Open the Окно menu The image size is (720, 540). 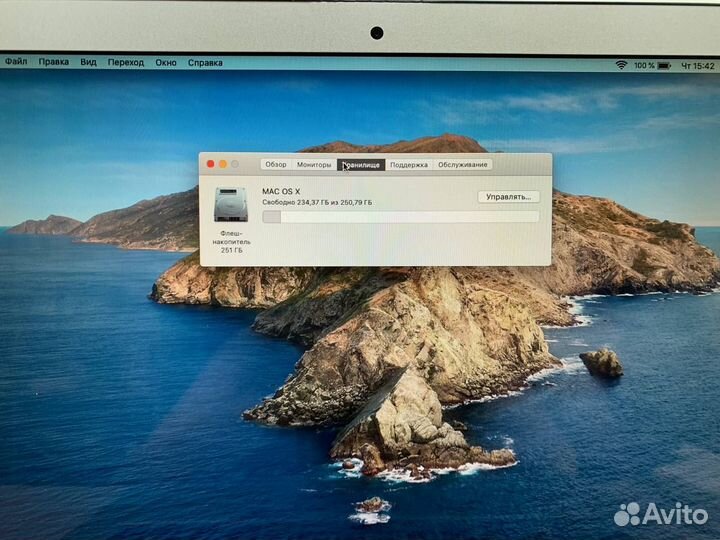coord(166,62)
